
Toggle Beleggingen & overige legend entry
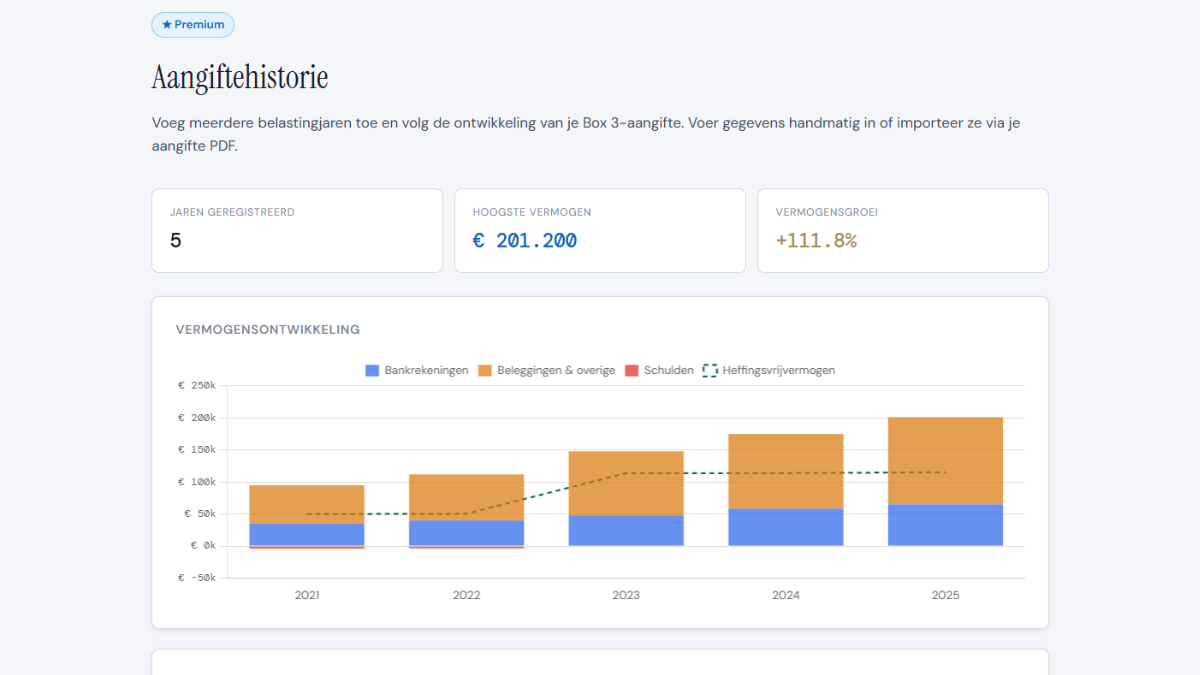click(x=547, y=370)
